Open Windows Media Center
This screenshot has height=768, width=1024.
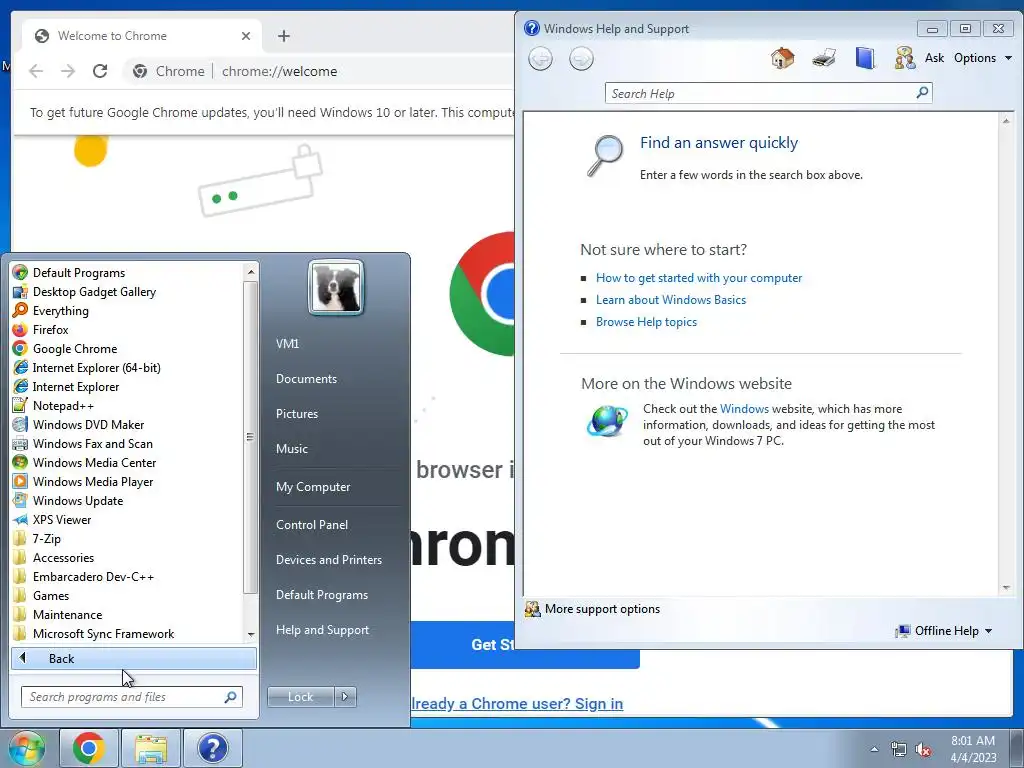(x=94, y=462)
